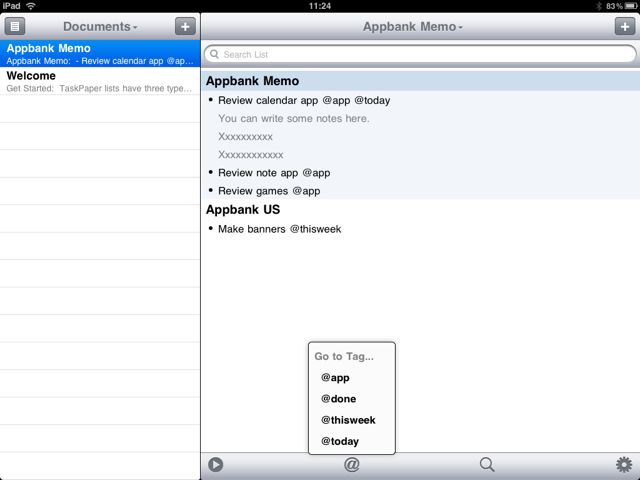Tap the @app tag on Review note app

click(x=316, y=173)
